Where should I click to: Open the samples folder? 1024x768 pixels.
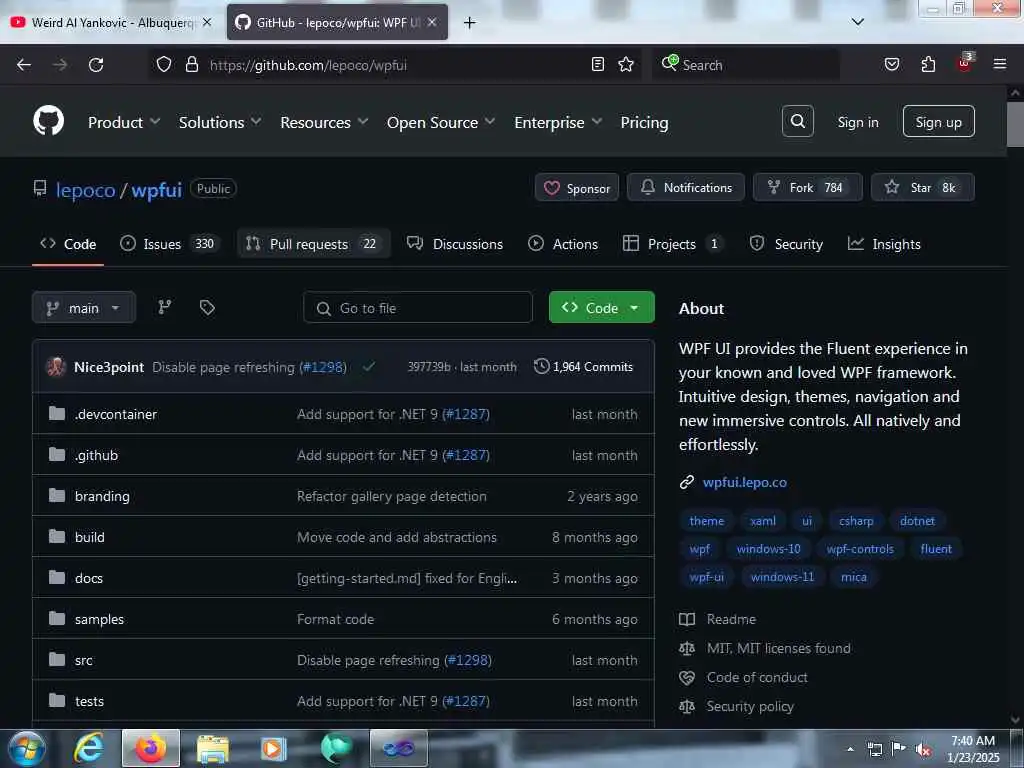coord(99,619)
